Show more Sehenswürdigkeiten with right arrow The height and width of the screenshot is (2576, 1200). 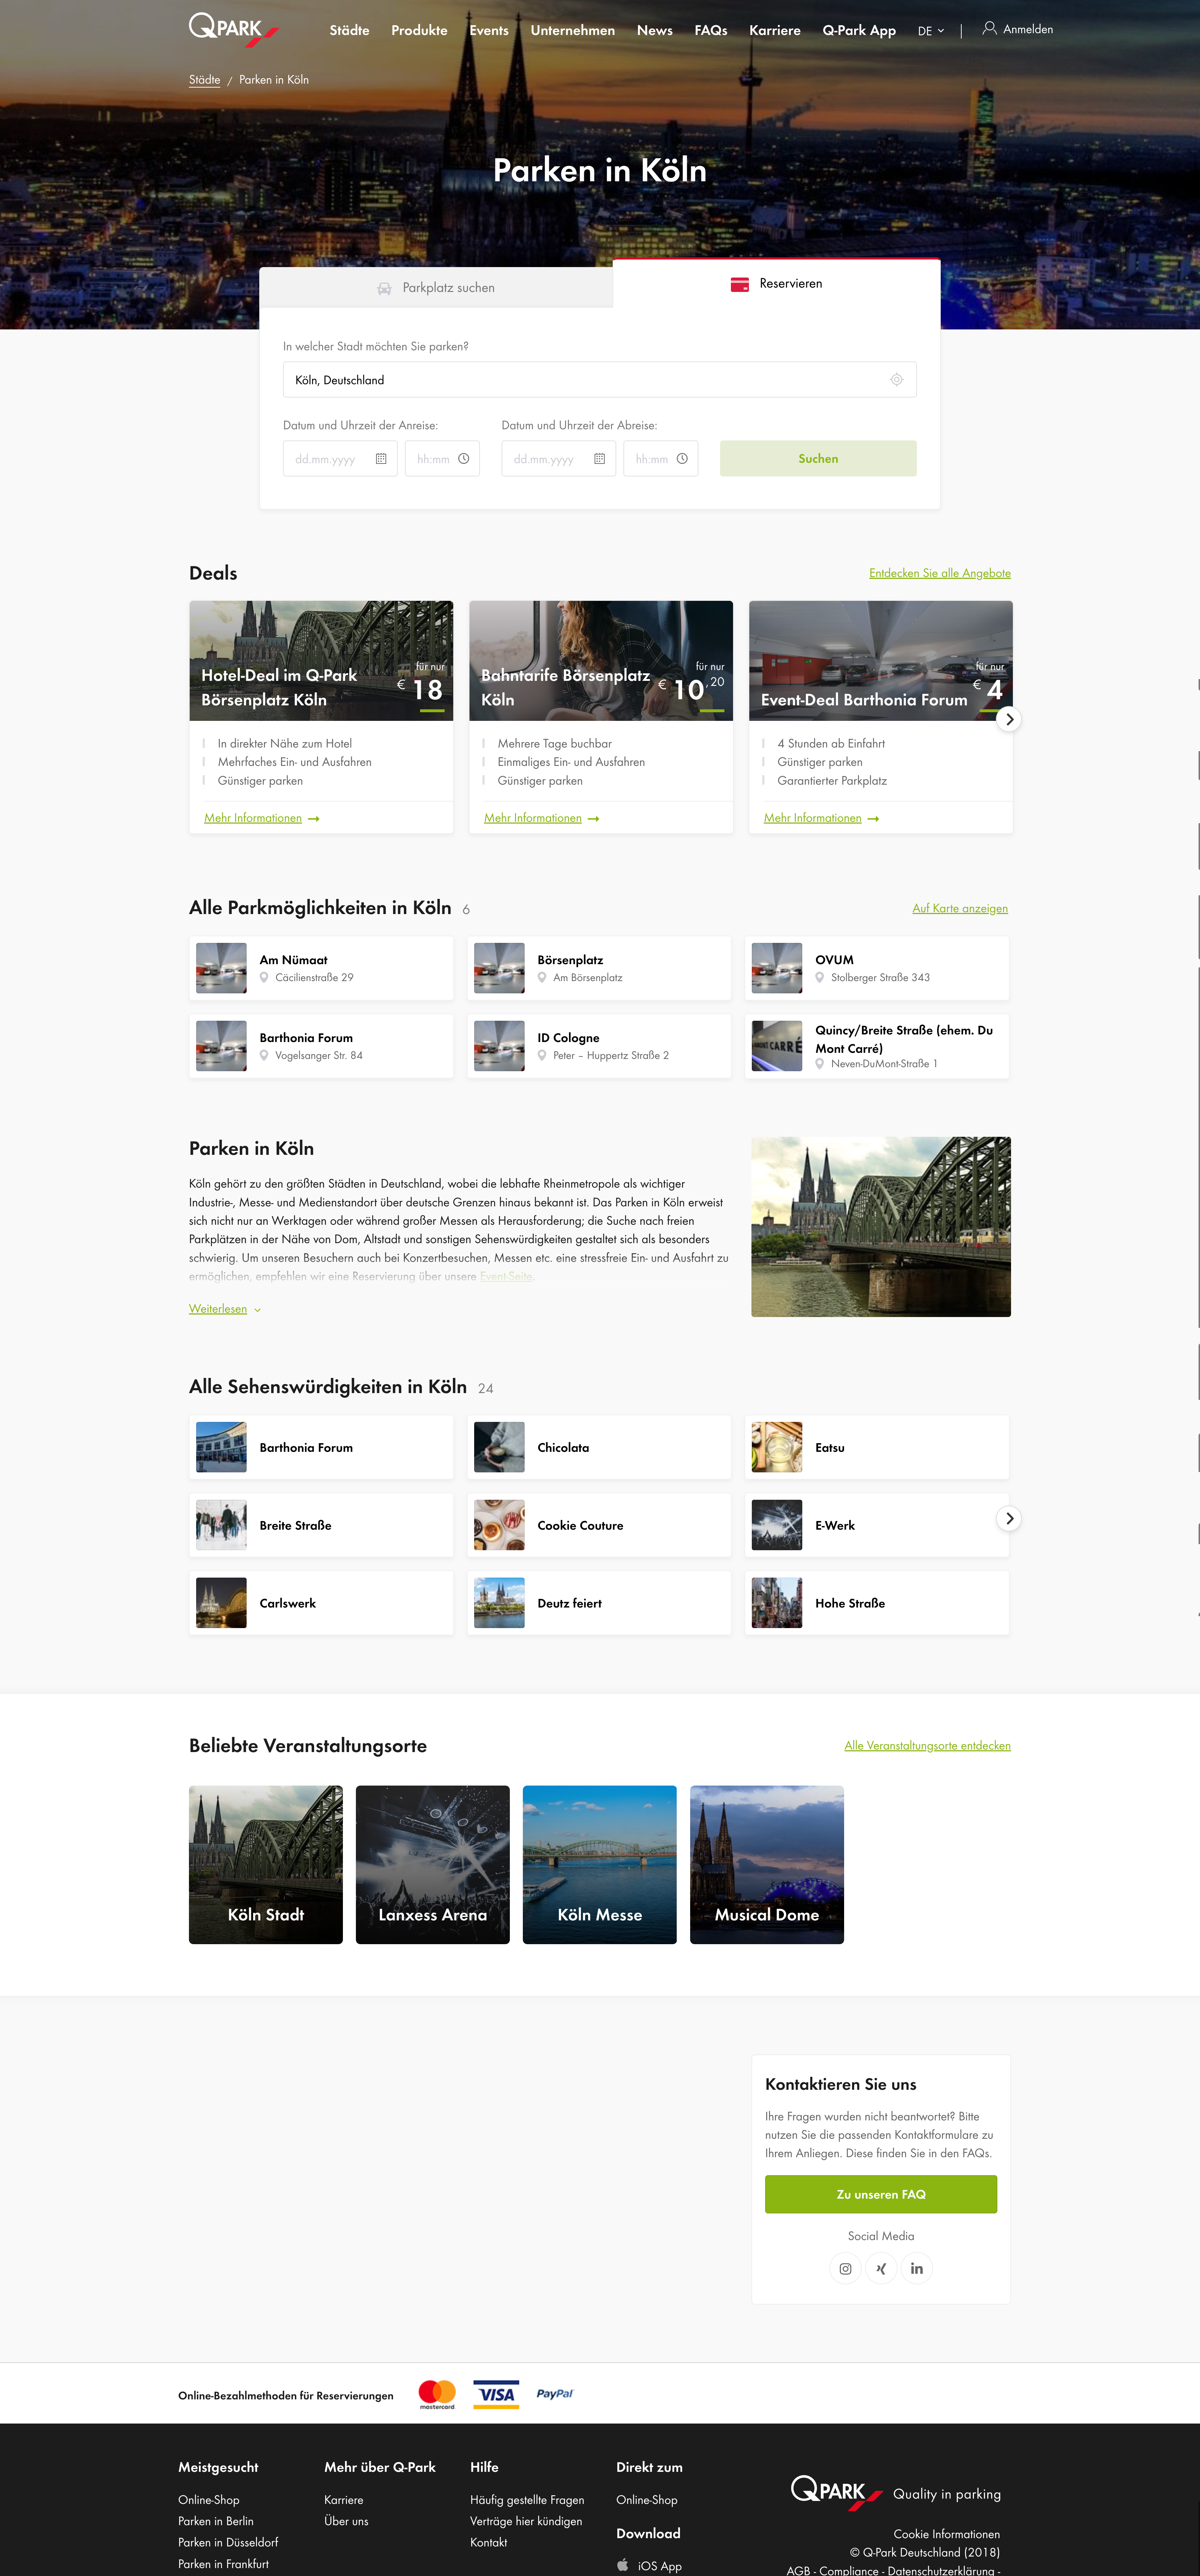(1009, 1518)
